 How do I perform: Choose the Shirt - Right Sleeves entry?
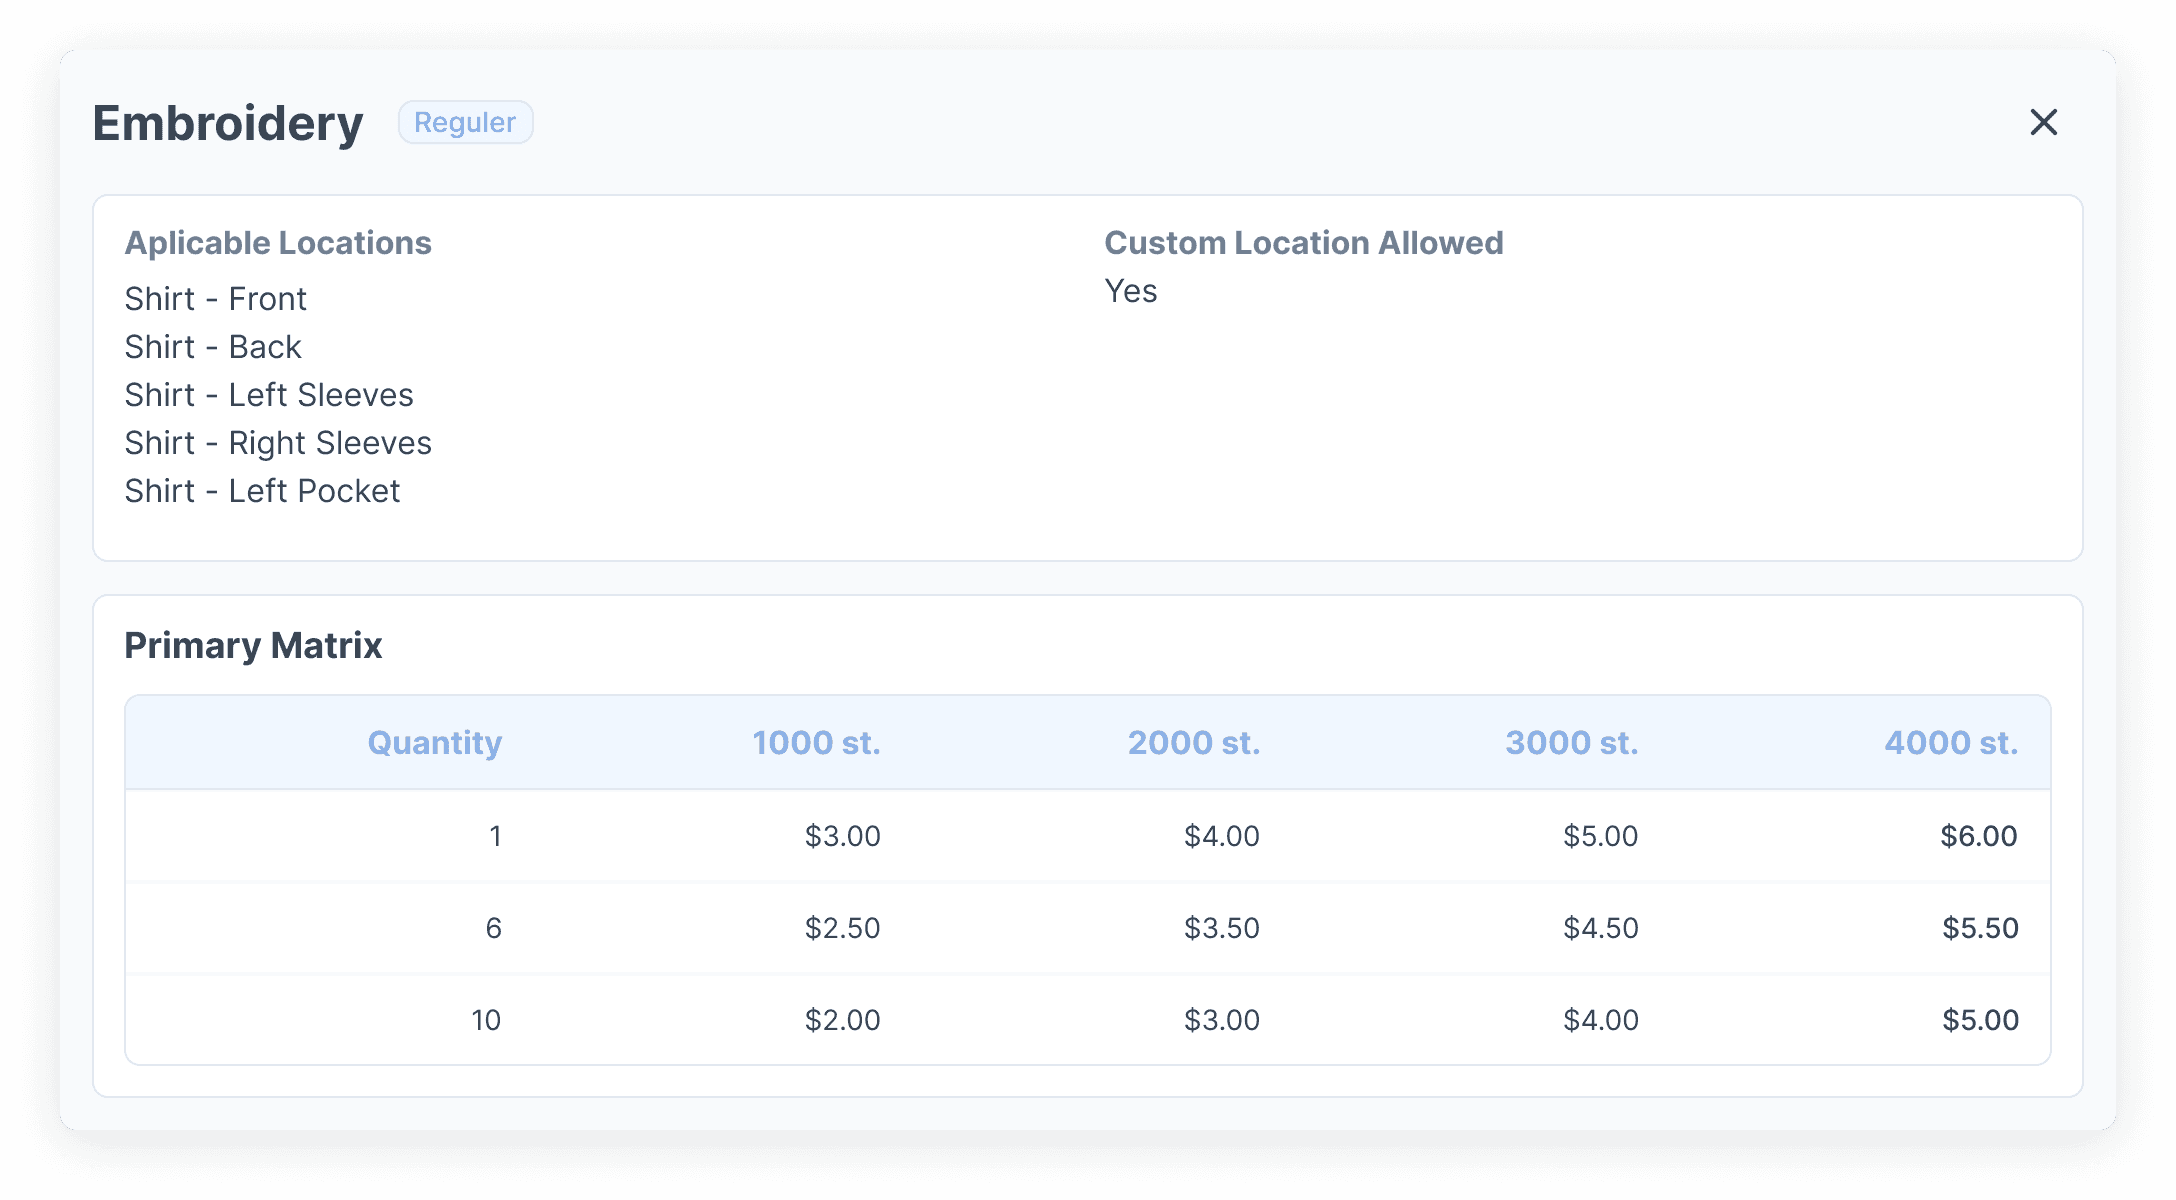pos(279,442)
